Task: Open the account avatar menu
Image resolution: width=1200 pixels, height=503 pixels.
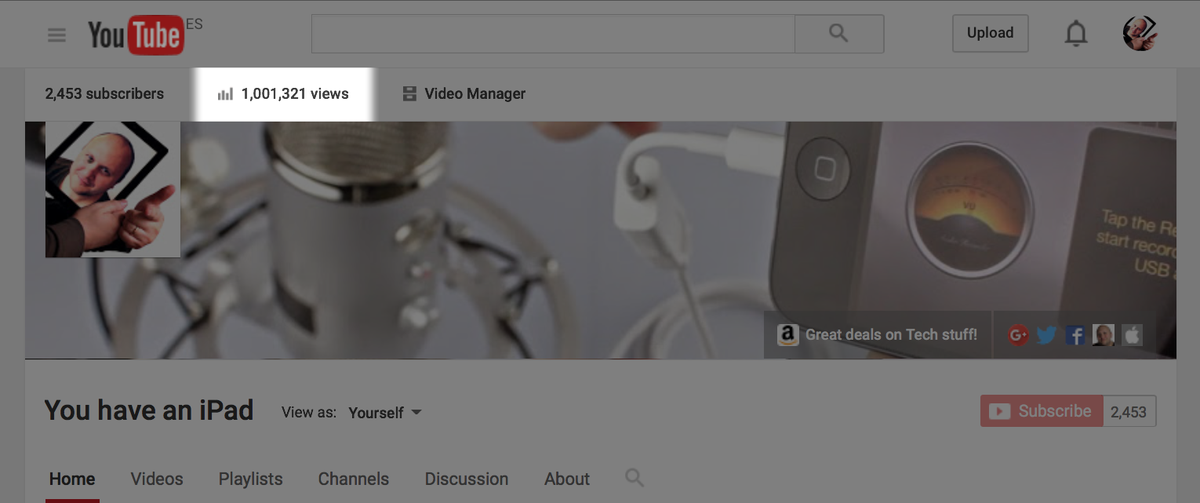Action: coord(1140,33)
